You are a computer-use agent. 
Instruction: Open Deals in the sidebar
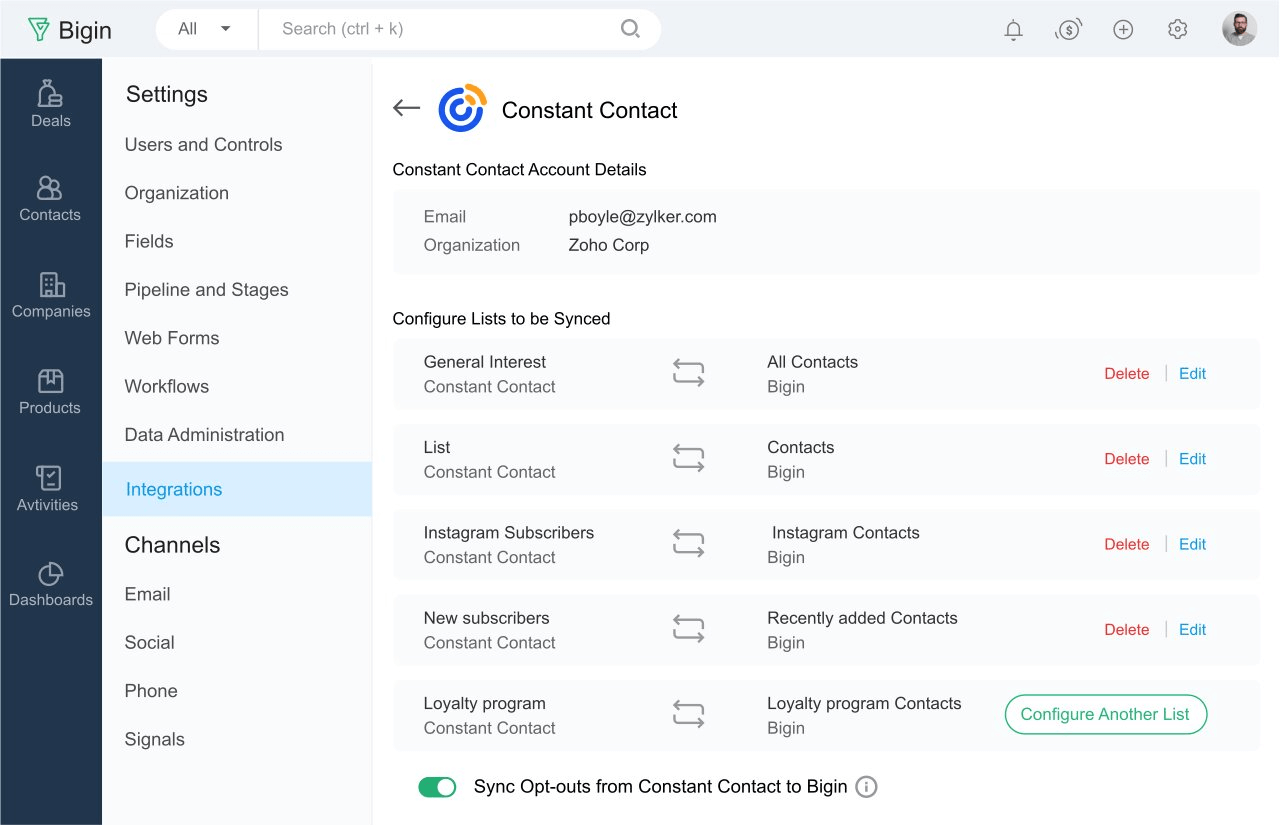(x=50, y=105)
